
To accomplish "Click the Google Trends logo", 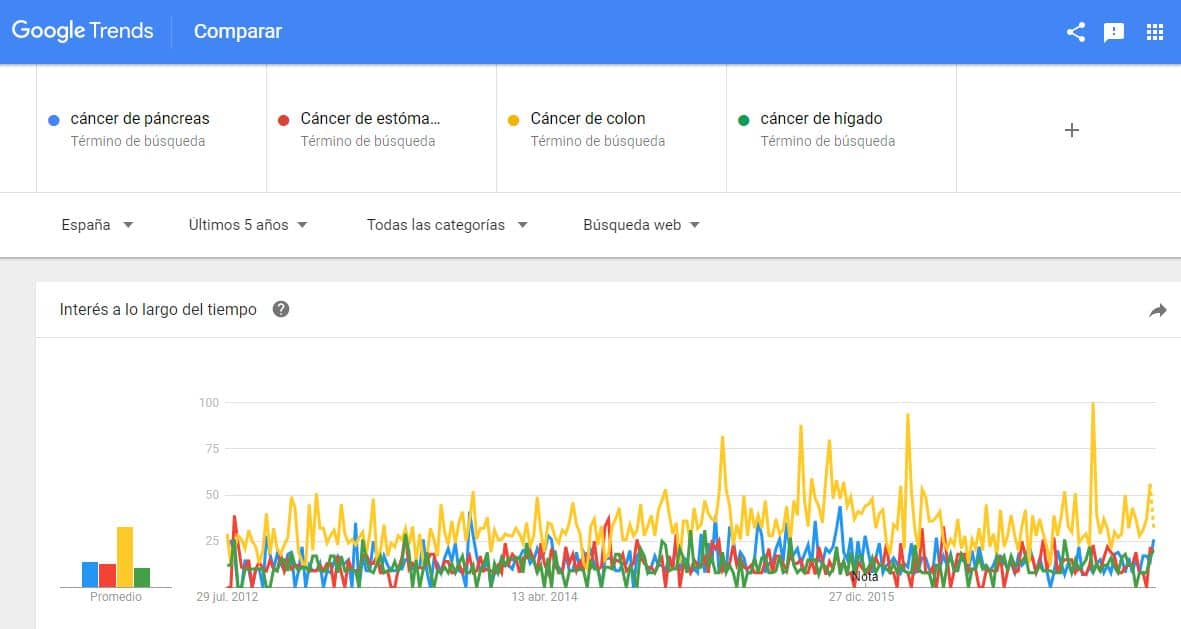I will tap(83, 30).
